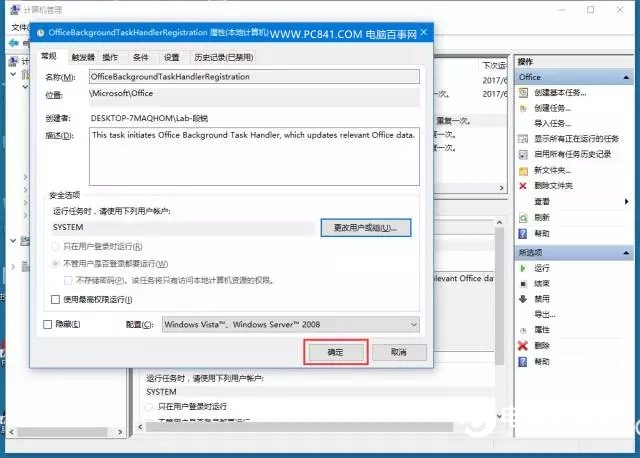Click the right arrow of the task list scrollbar
This screenshot has height=458, width=640.
point(502,188)
